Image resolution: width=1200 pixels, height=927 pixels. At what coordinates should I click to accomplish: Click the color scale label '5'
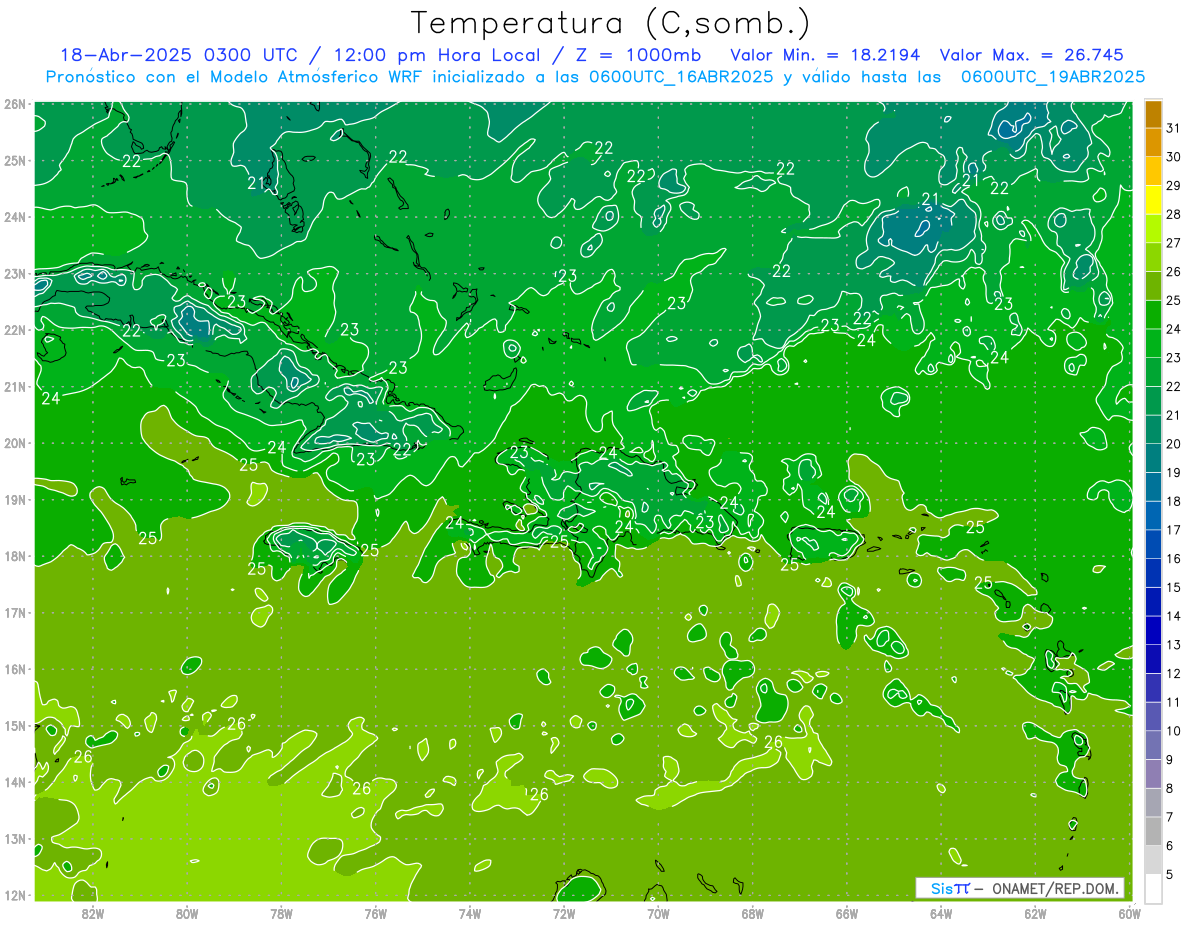point(1170,874)
